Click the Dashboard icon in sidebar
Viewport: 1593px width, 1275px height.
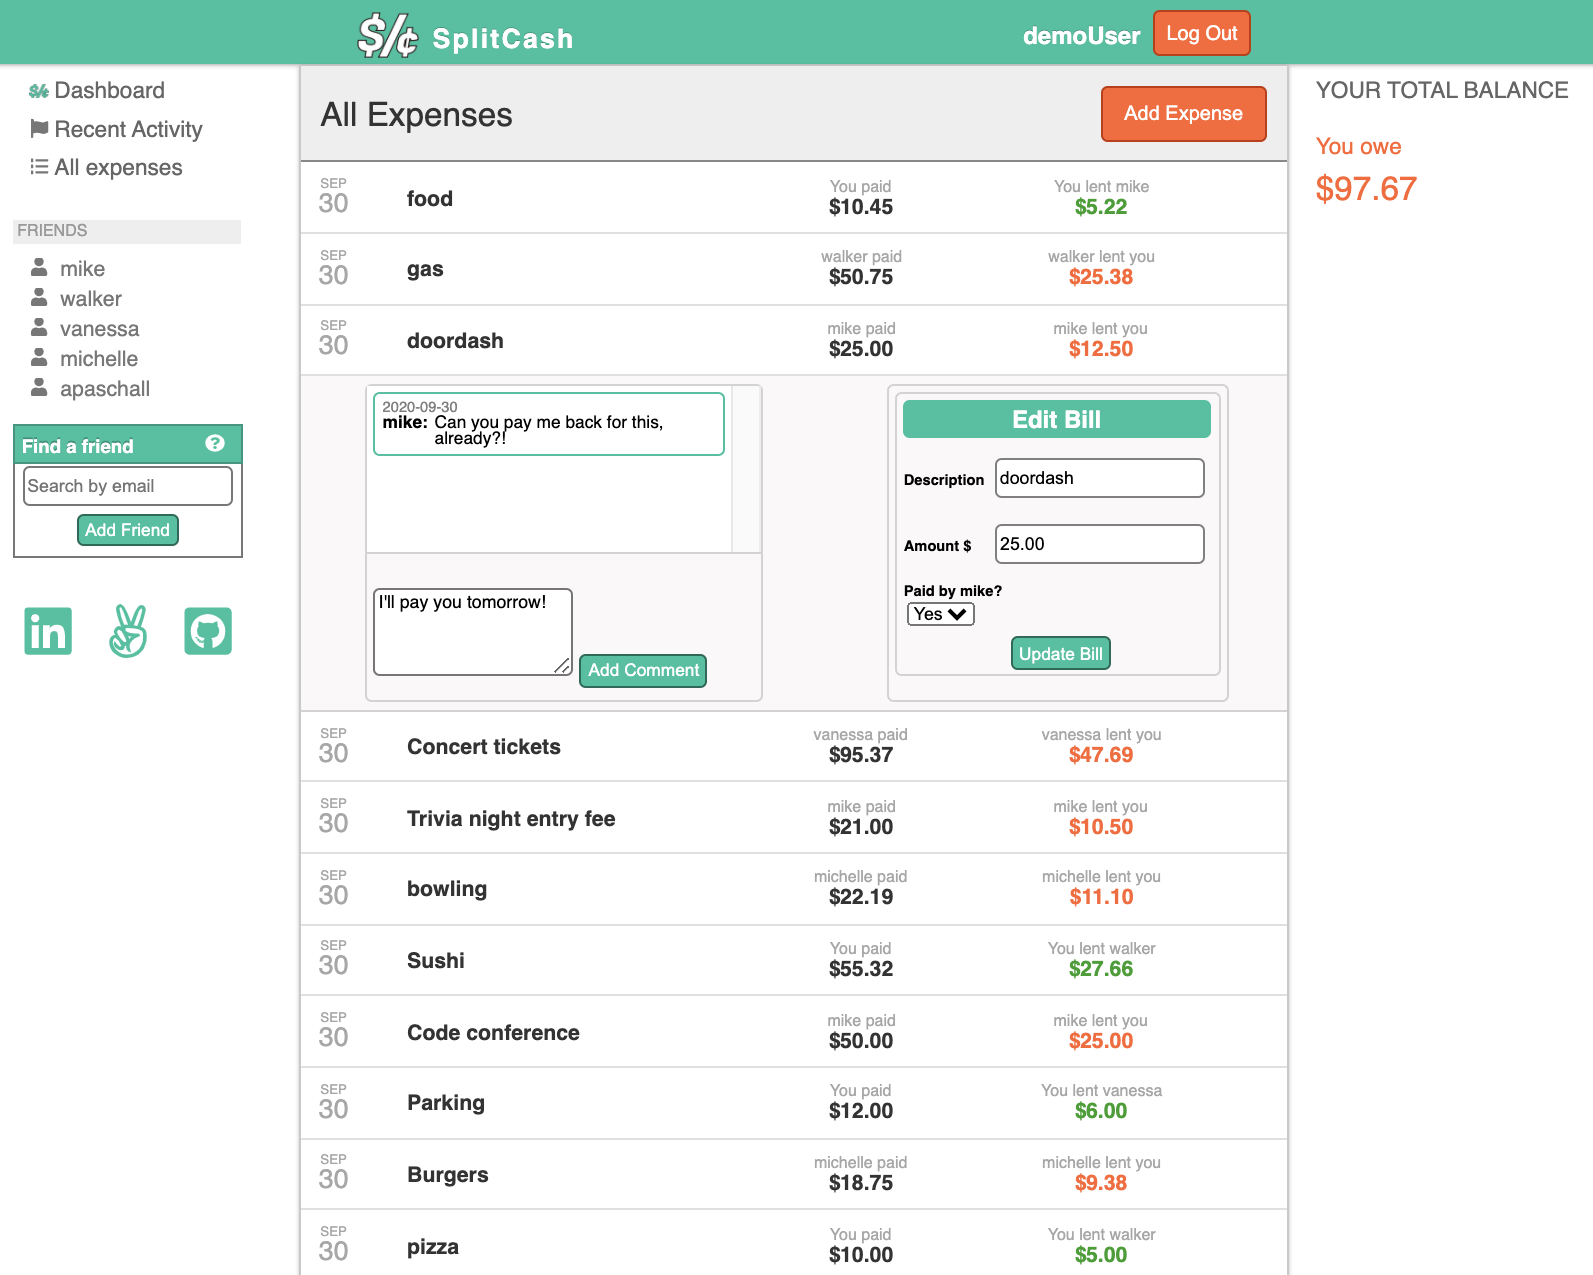39,91
